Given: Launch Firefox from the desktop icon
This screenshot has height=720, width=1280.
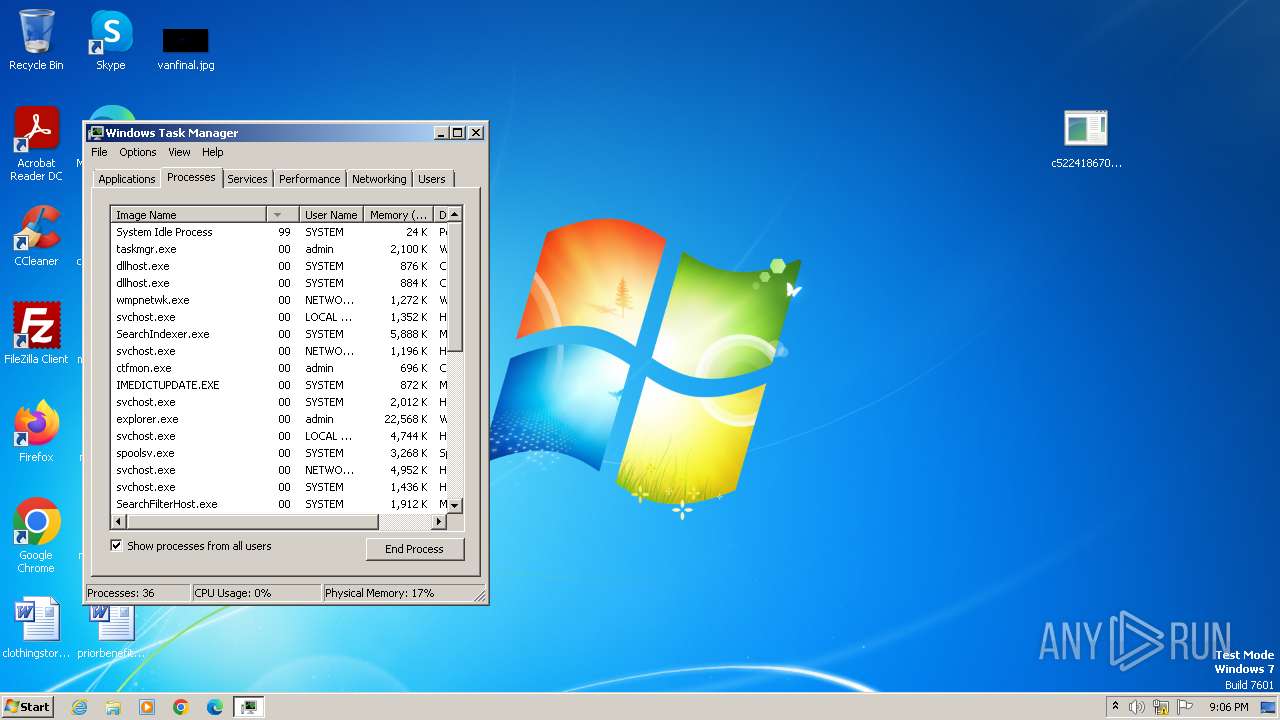Looking at the screenshot, I should [x=36, y=432].
